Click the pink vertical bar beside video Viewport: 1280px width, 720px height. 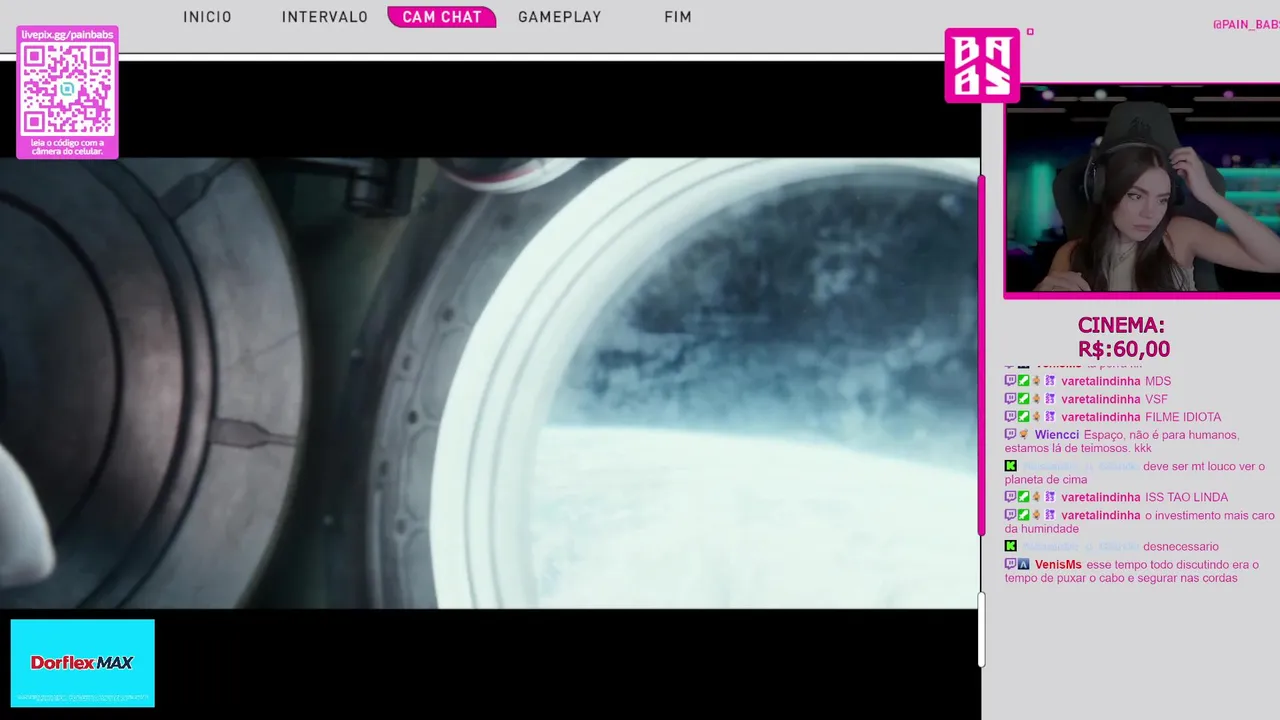pyautogui.click(x=982, y=355)
